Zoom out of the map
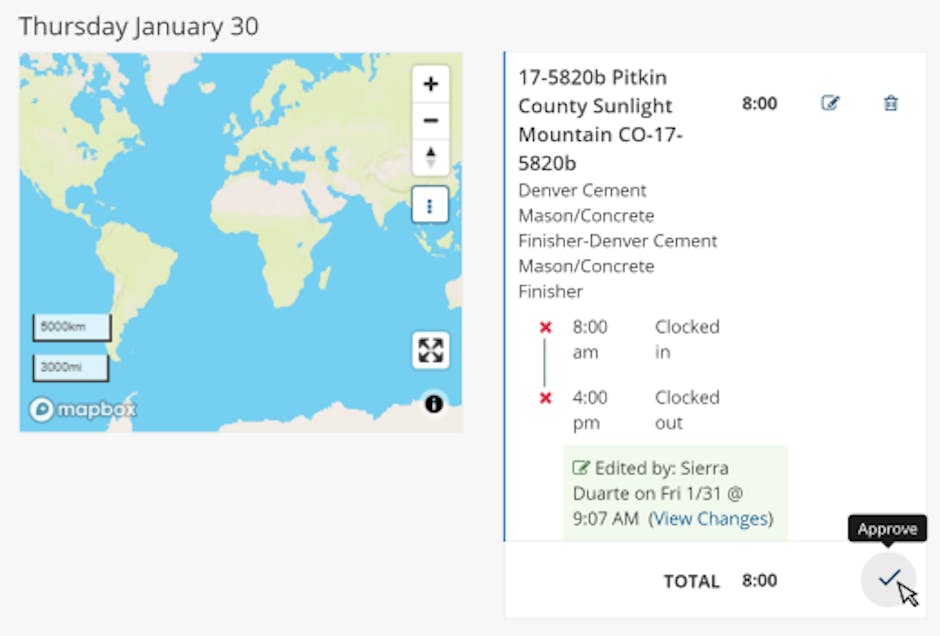 [429, 120]
